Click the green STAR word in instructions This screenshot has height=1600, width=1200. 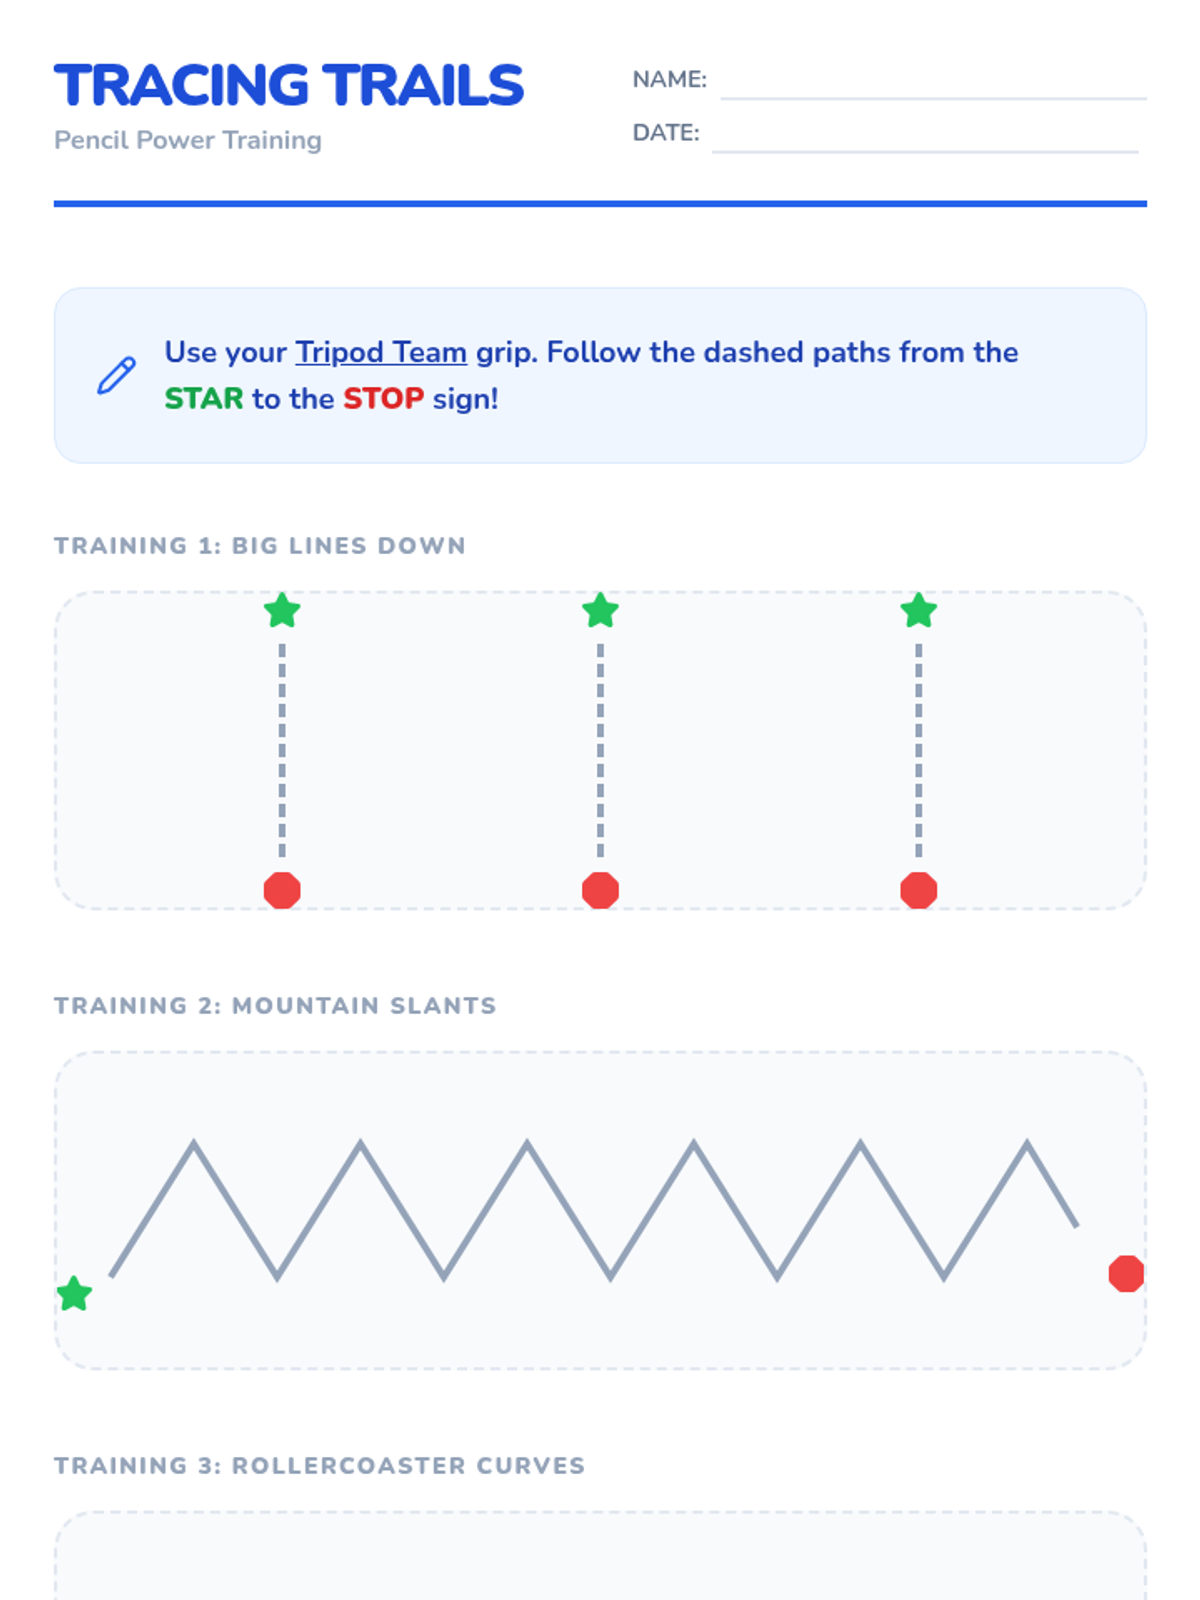click(x=204, y=399)
